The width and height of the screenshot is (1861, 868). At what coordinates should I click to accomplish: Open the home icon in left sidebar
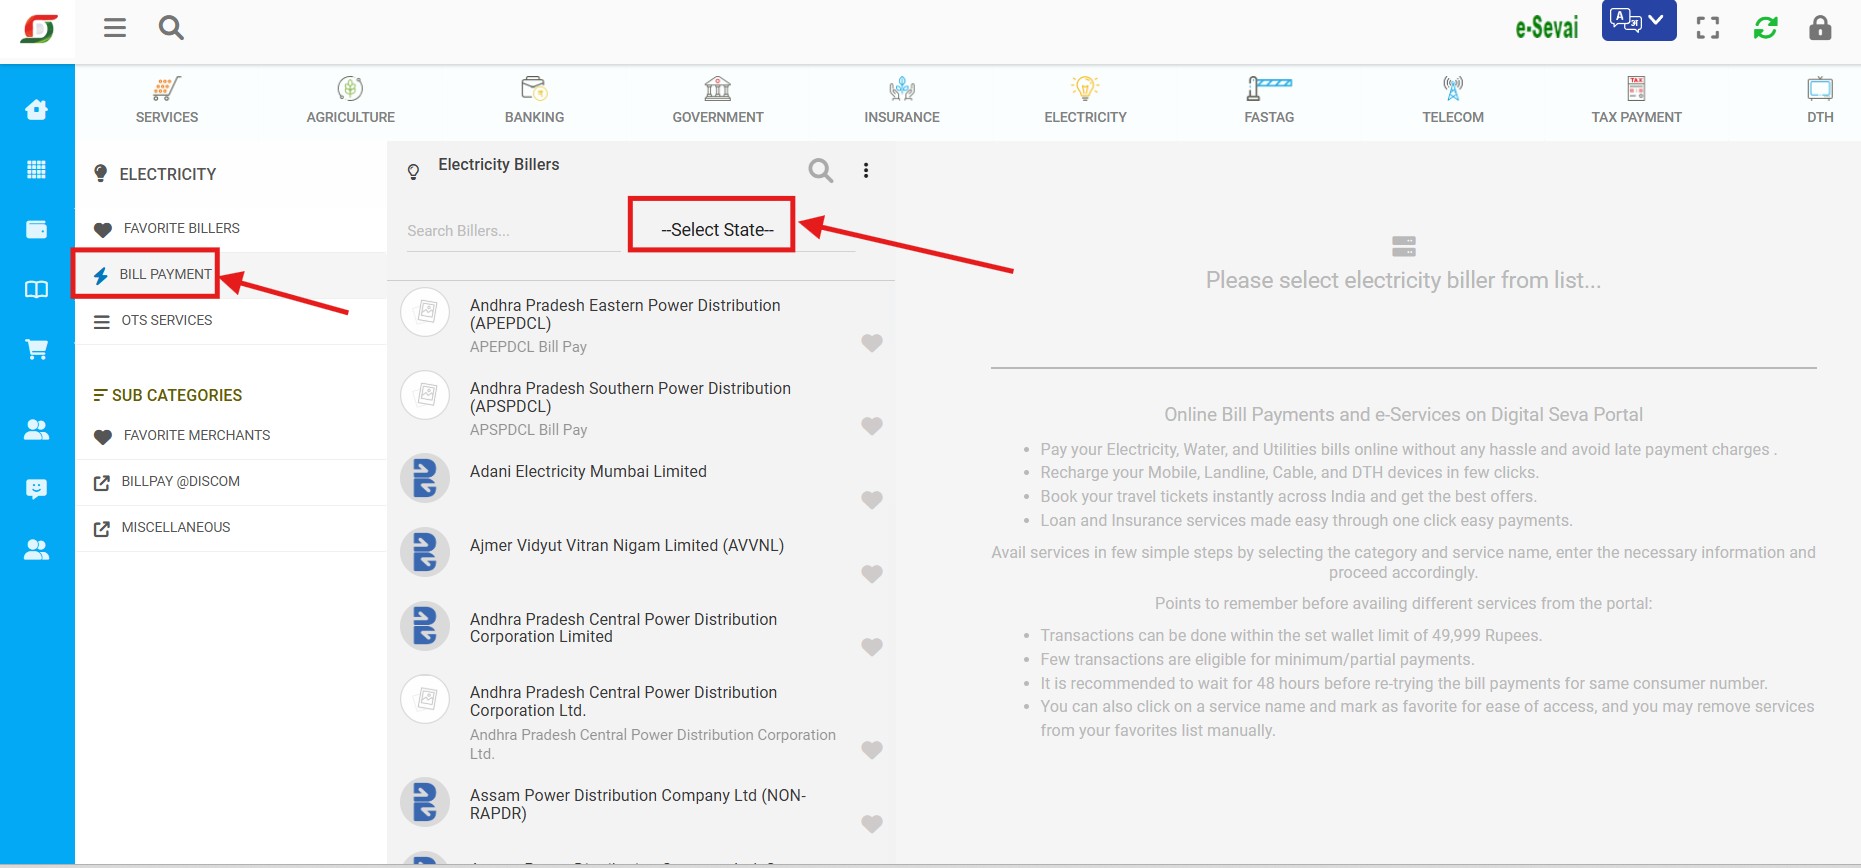[37, 110]
